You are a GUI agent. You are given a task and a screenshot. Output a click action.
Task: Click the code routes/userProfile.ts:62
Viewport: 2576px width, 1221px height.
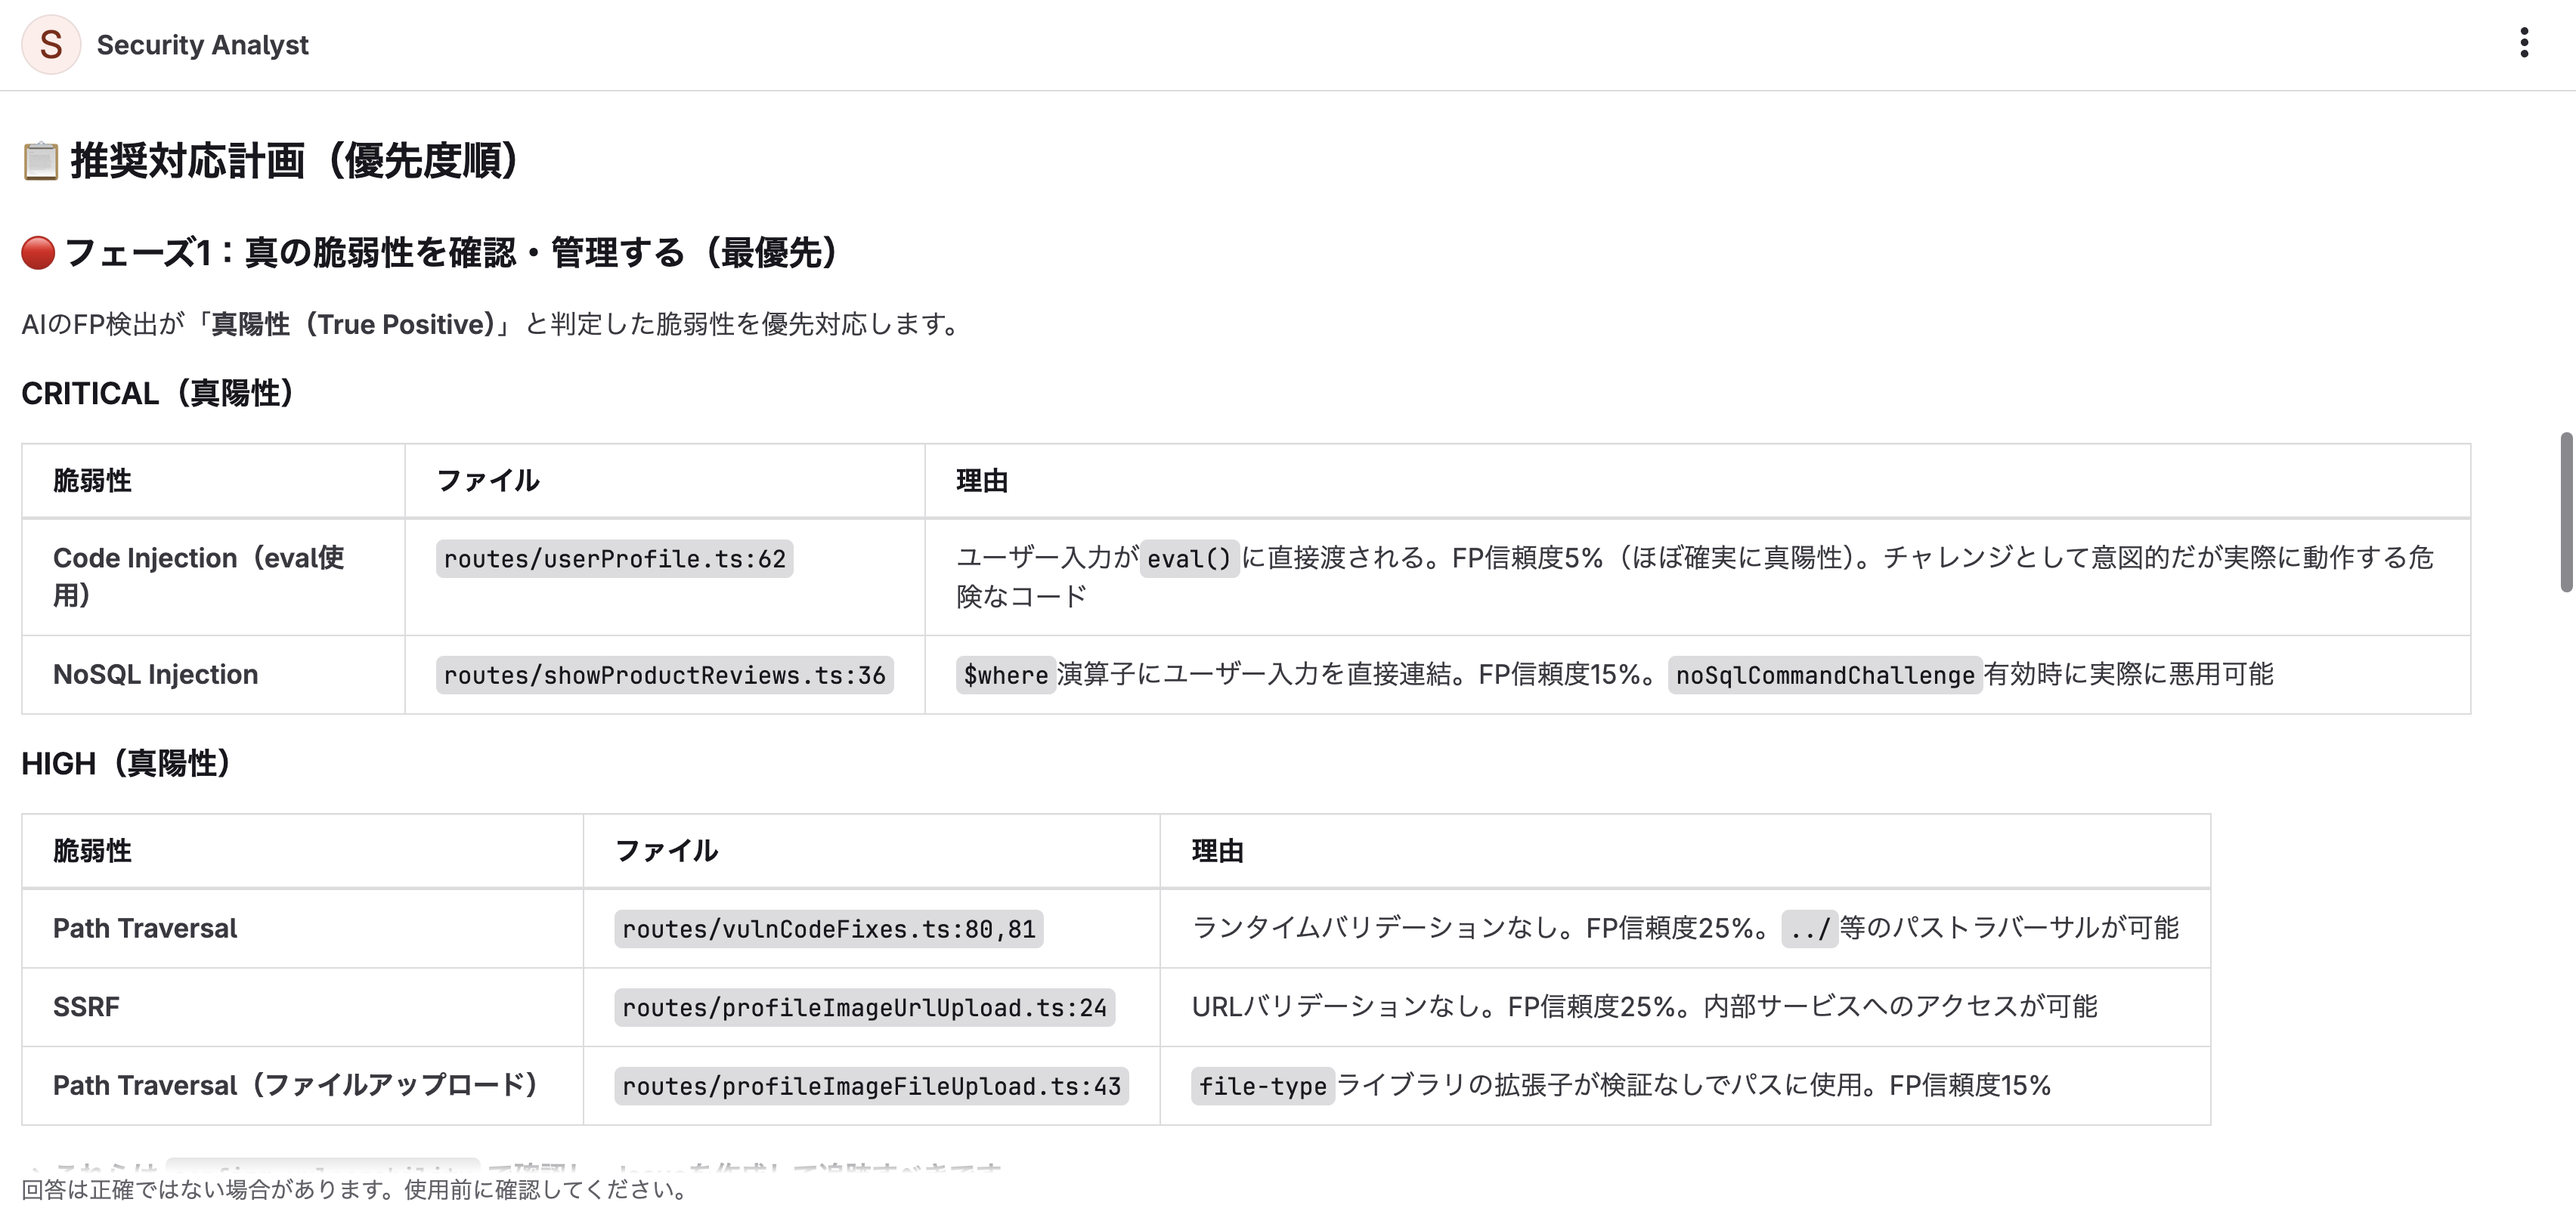coord(614,559)
